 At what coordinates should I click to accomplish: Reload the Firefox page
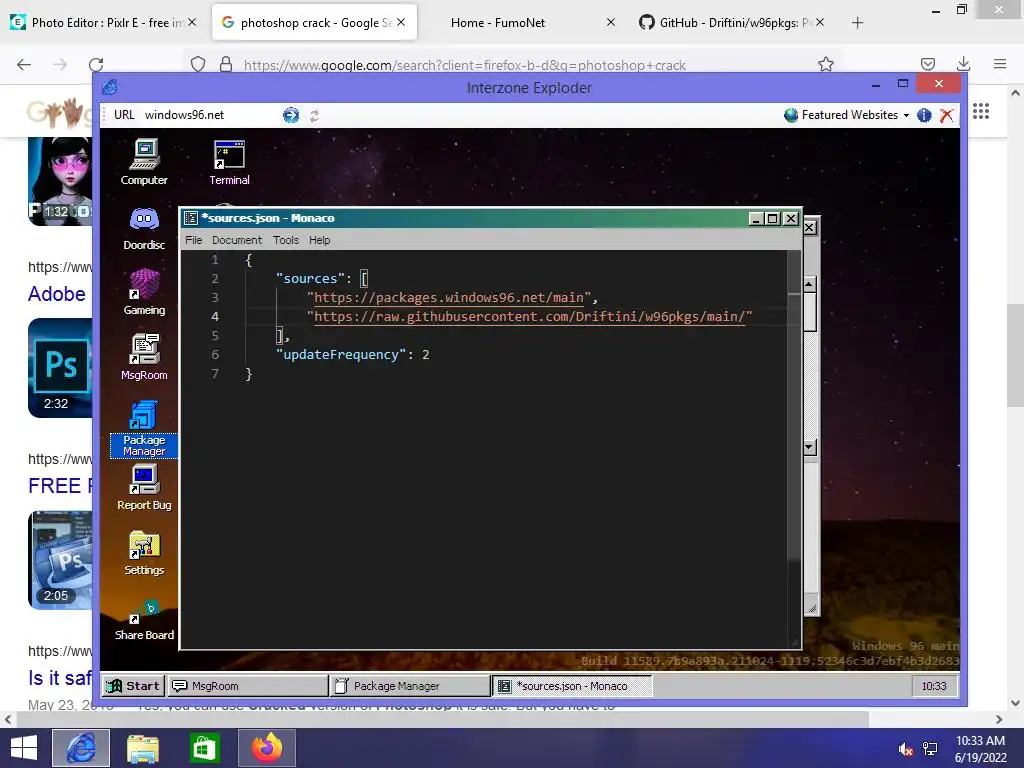click(x=96, y=65)
